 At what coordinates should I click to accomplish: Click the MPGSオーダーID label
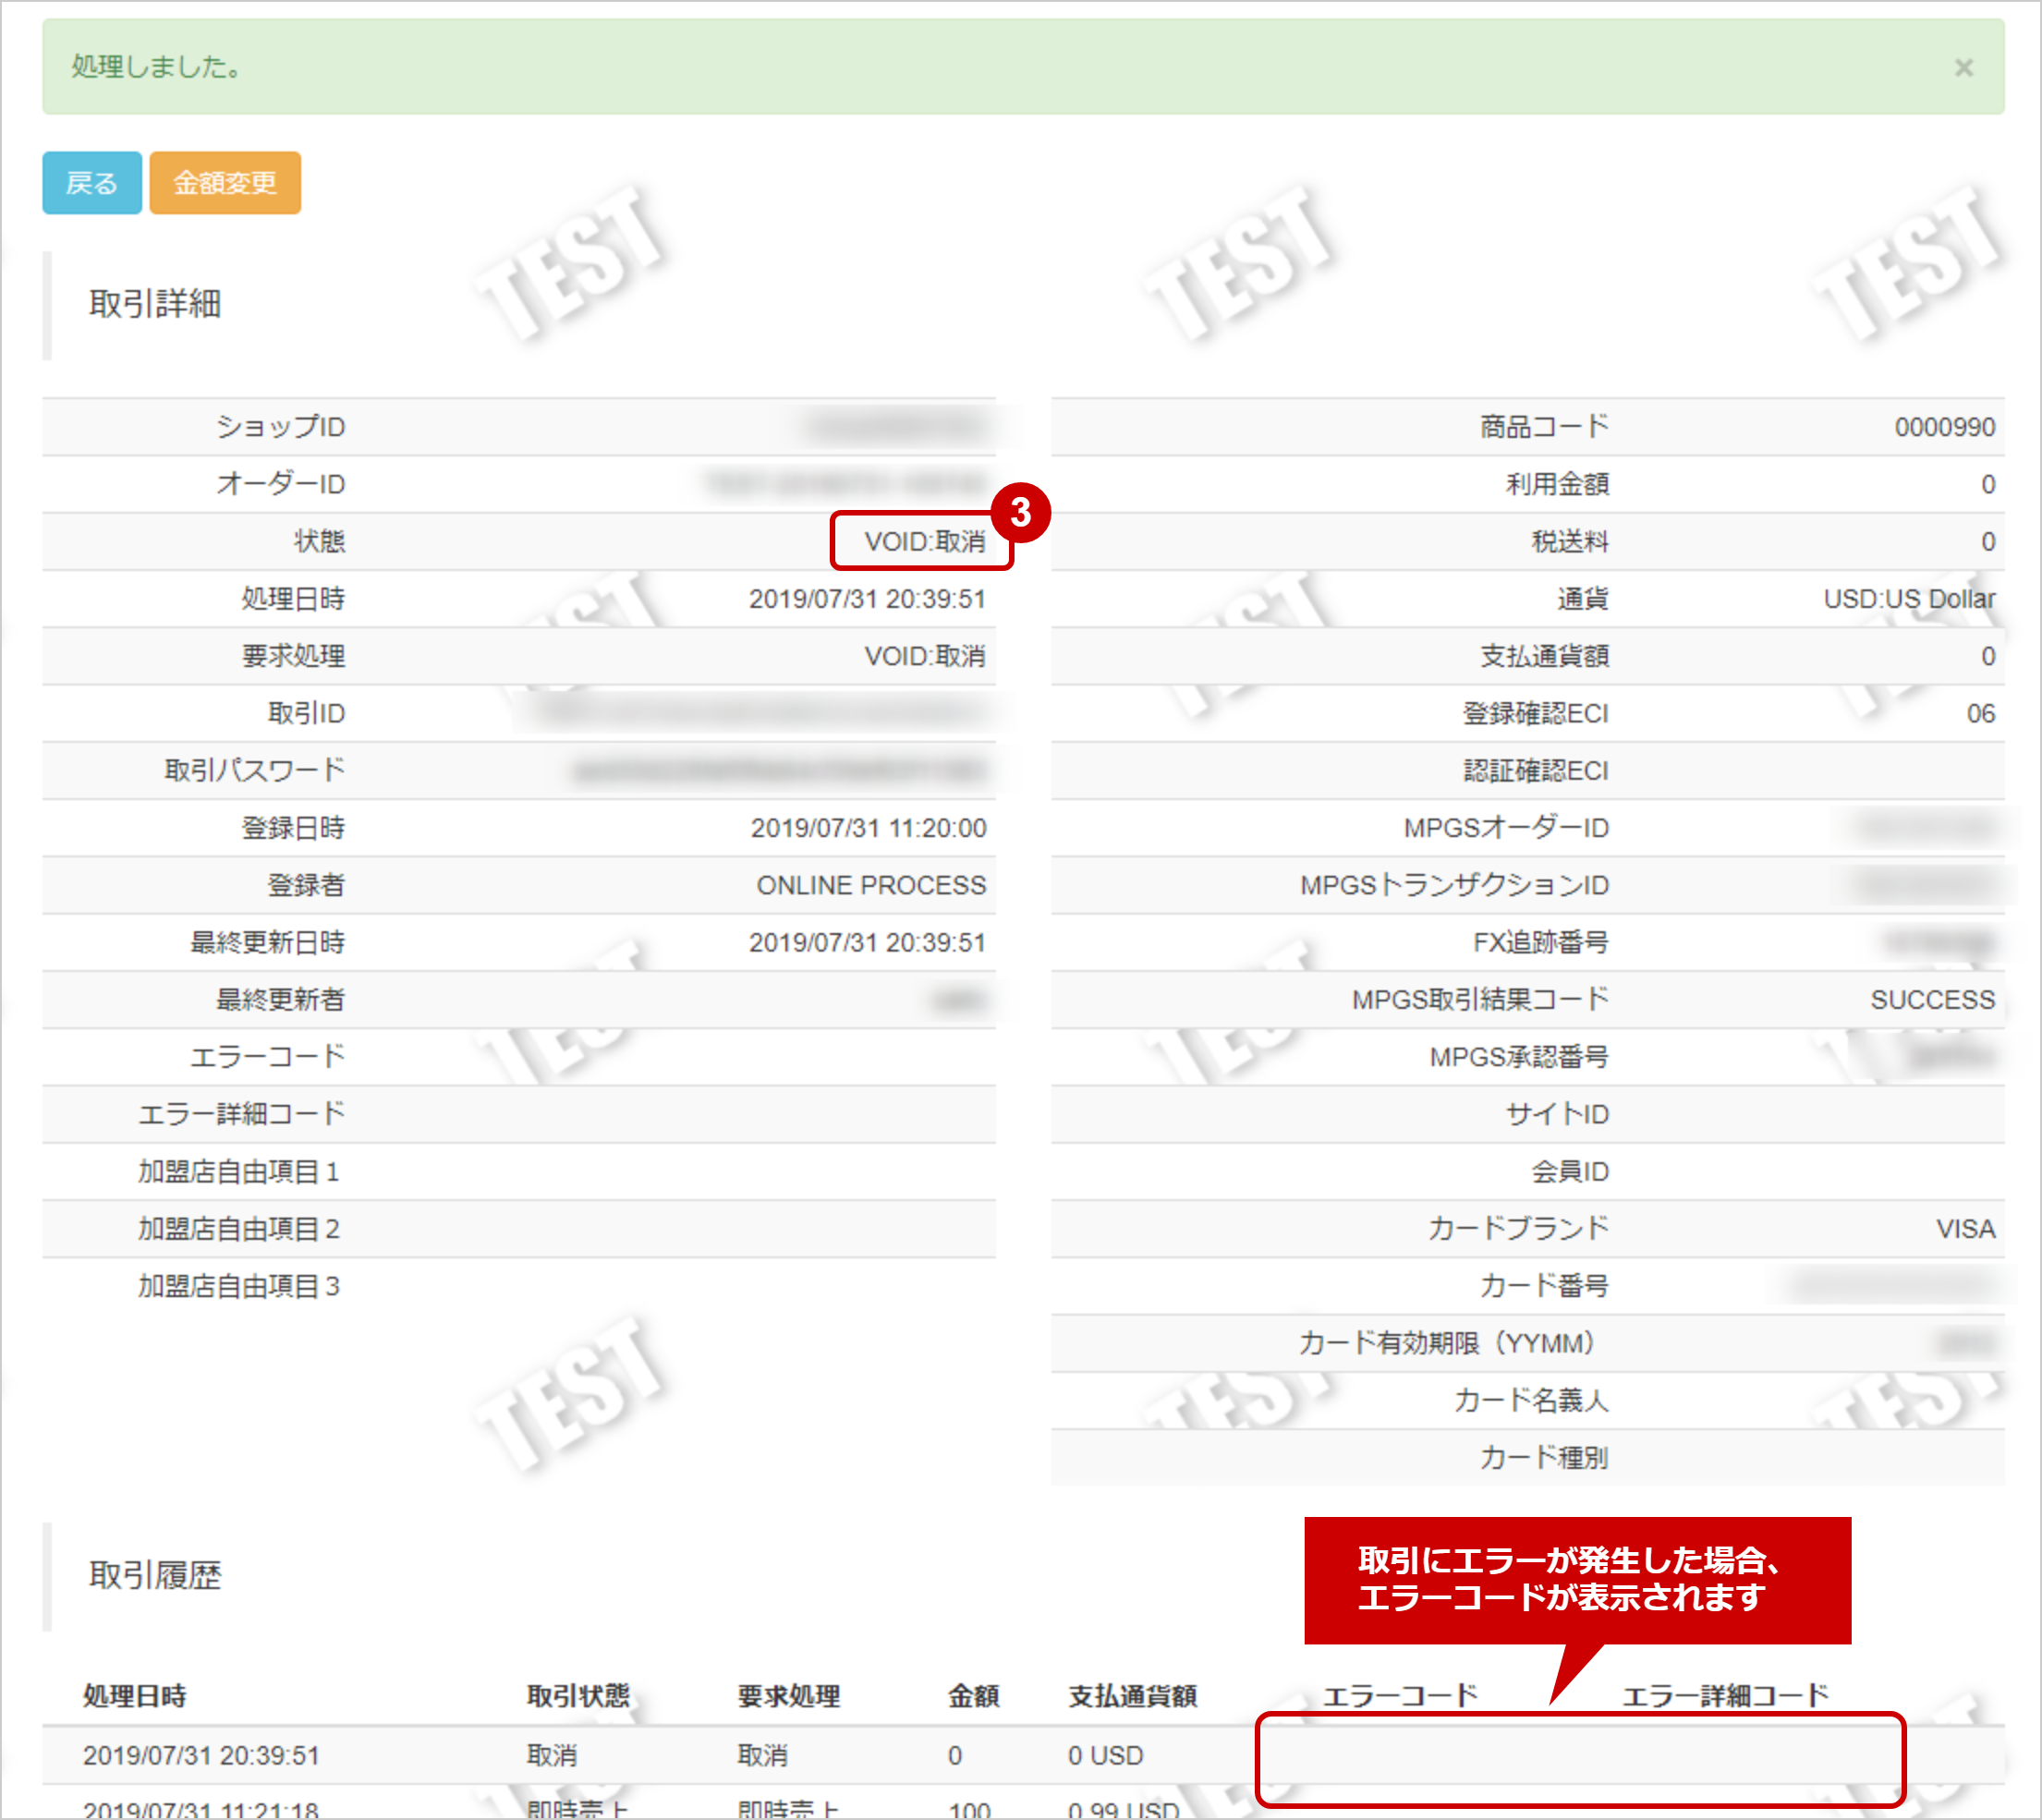1506,828
